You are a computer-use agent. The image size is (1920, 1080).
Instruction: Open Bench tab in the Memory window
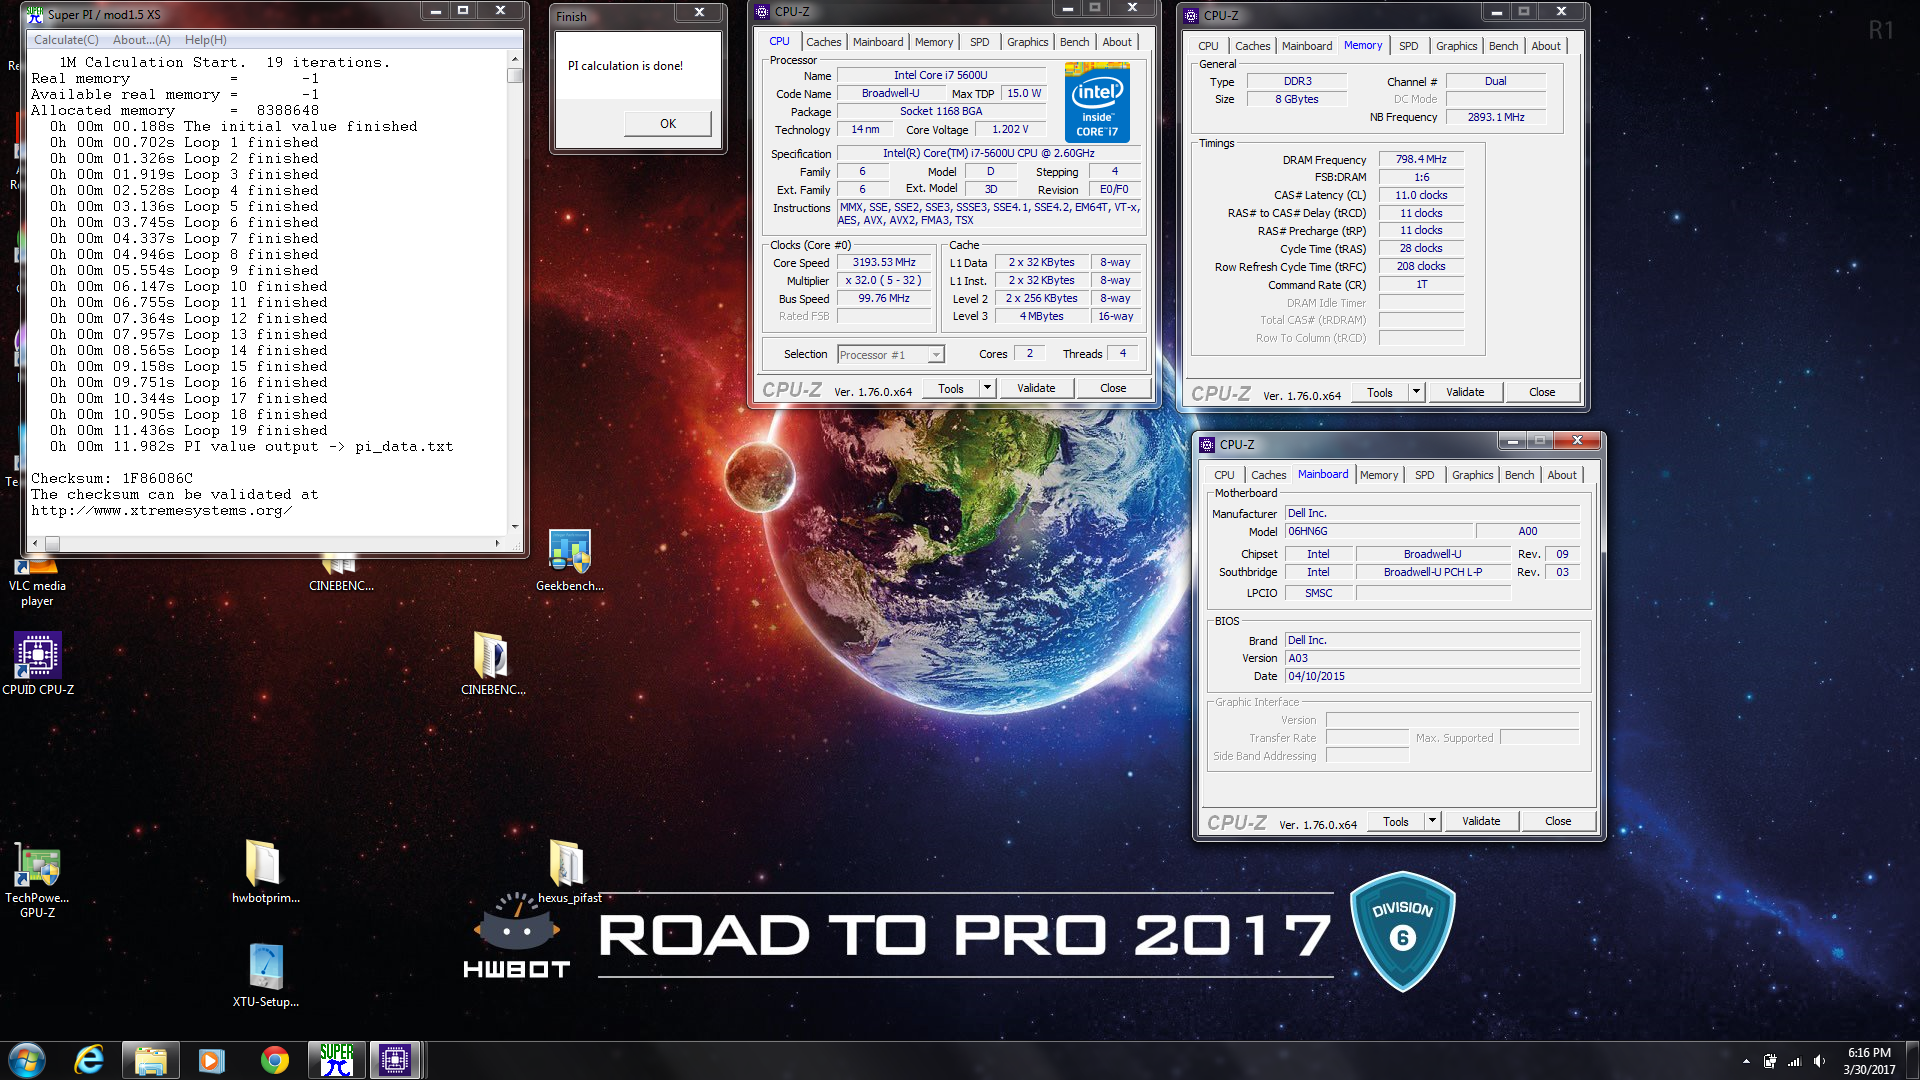coord(1503,46)
